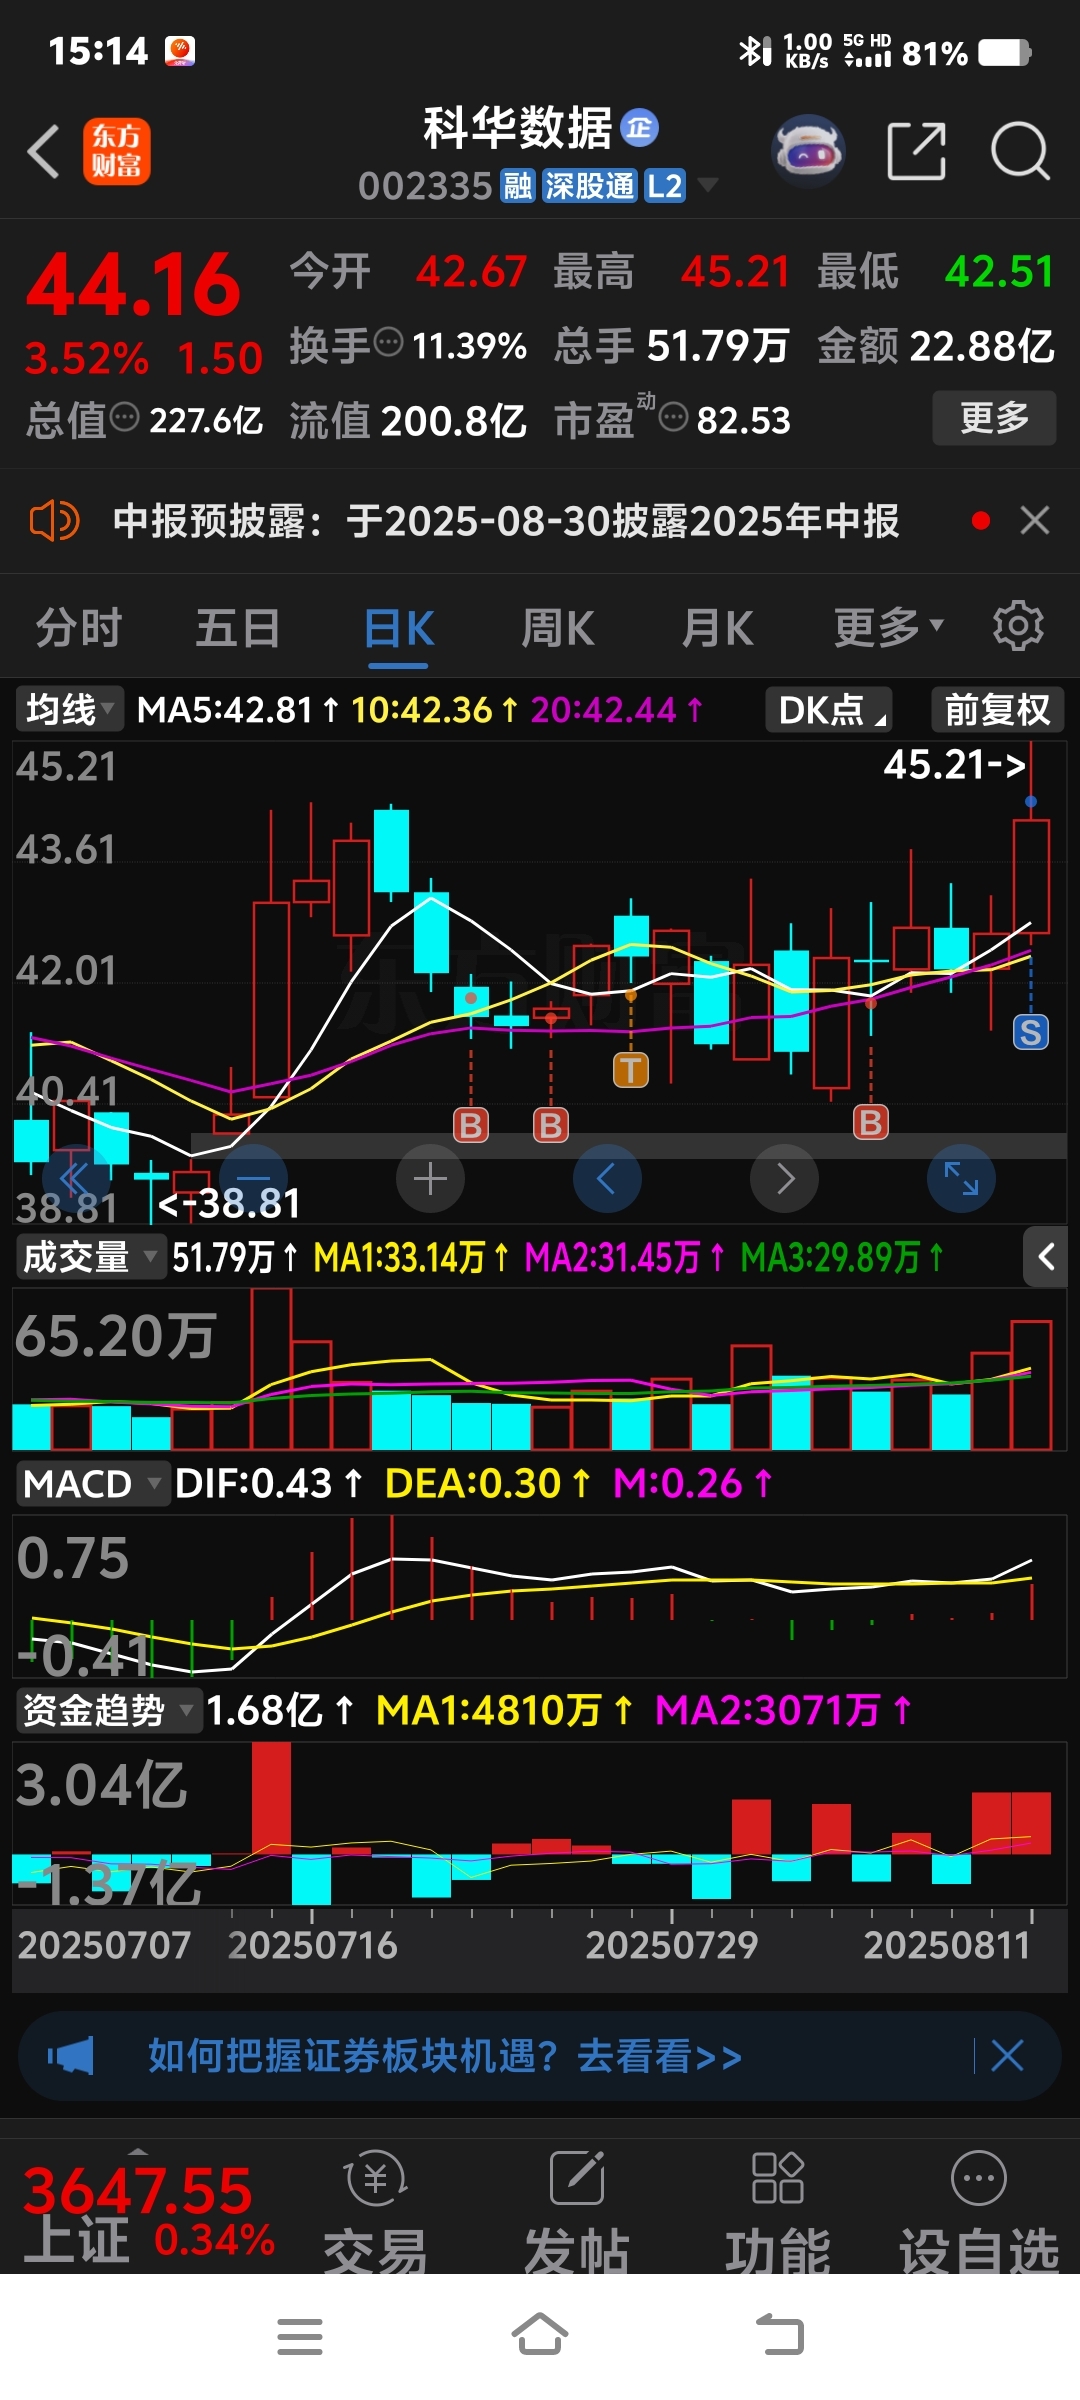Image resolution: width=1080 pixels, height=2400 pixels.
Task: Switch to the 五日 tab
Action: click(238, 629)
